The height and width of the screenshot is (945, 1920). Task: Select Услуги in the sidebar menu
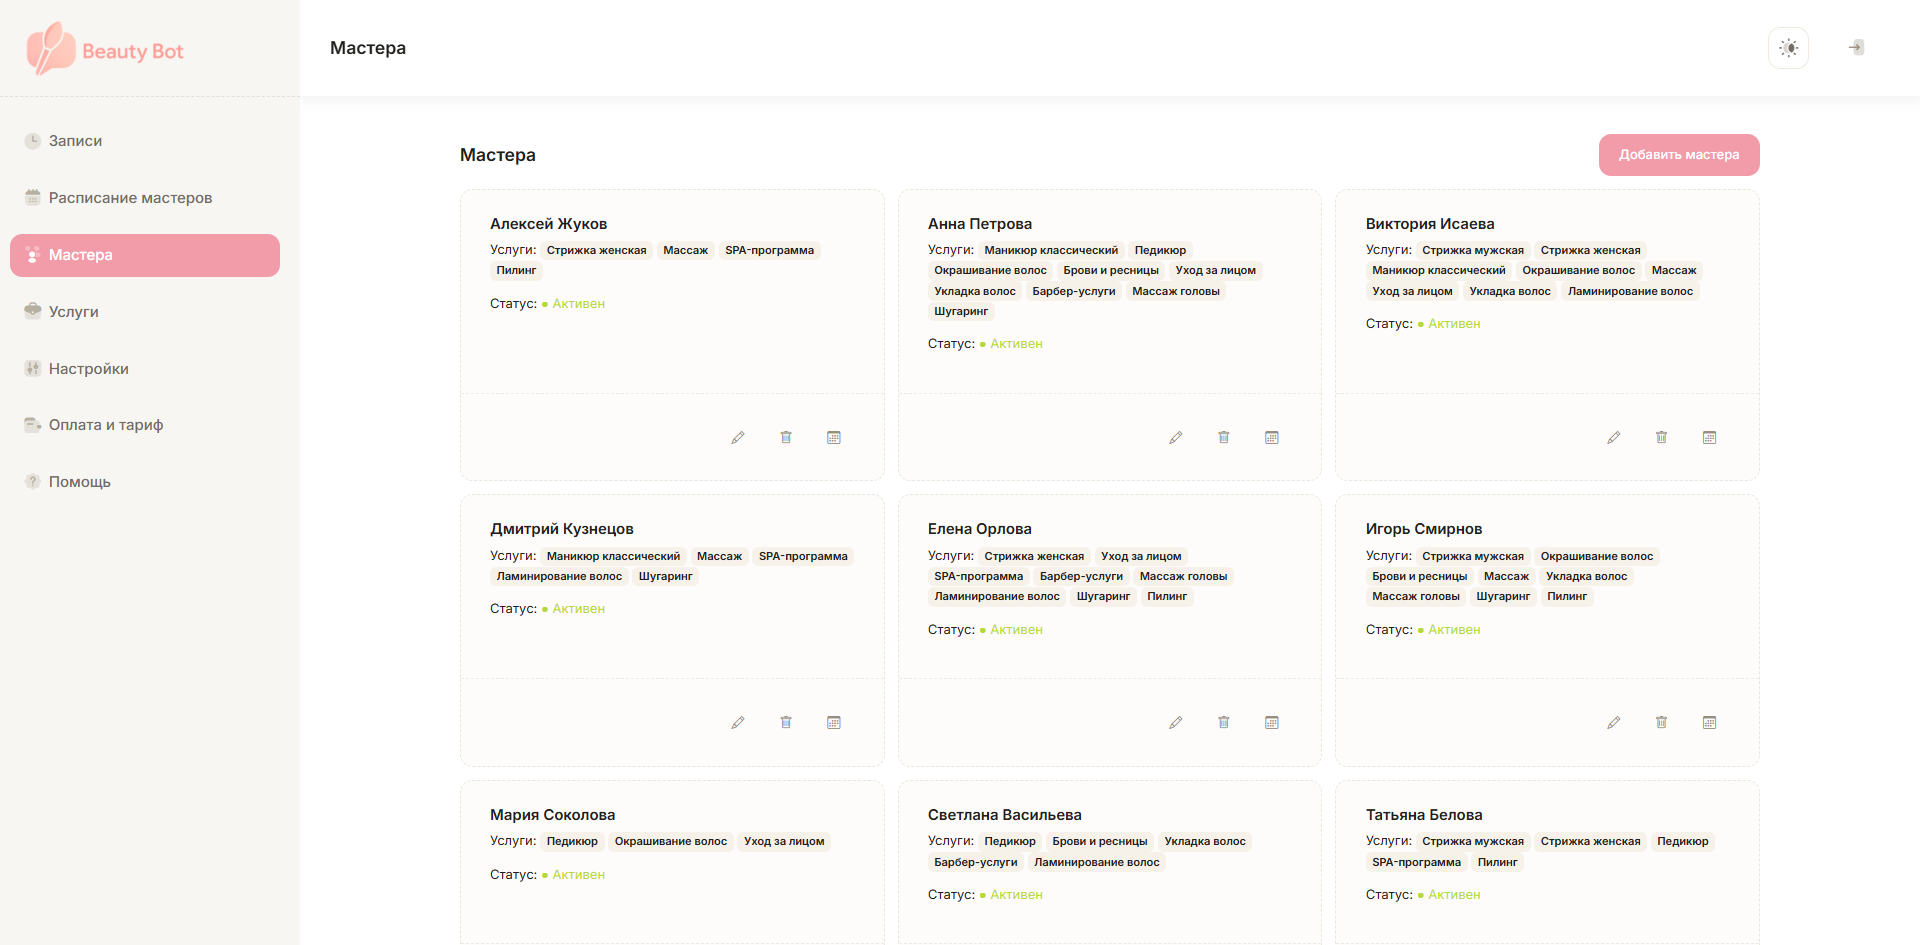click(73, 312)
